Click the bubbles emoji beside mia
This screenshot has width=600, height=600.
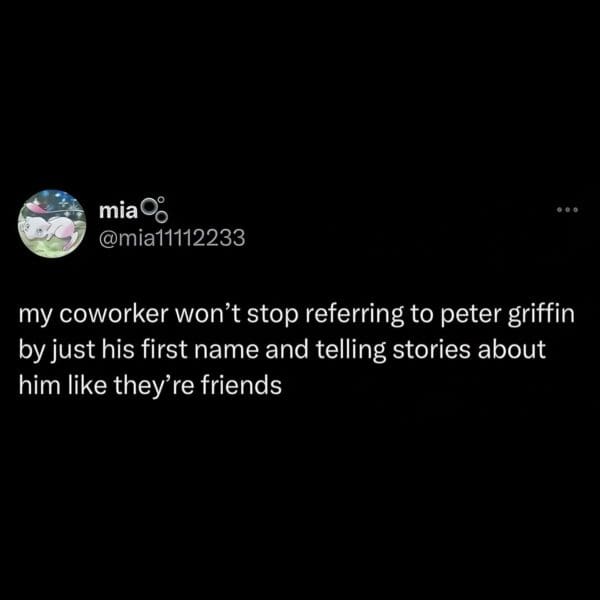tap(154, 210)
